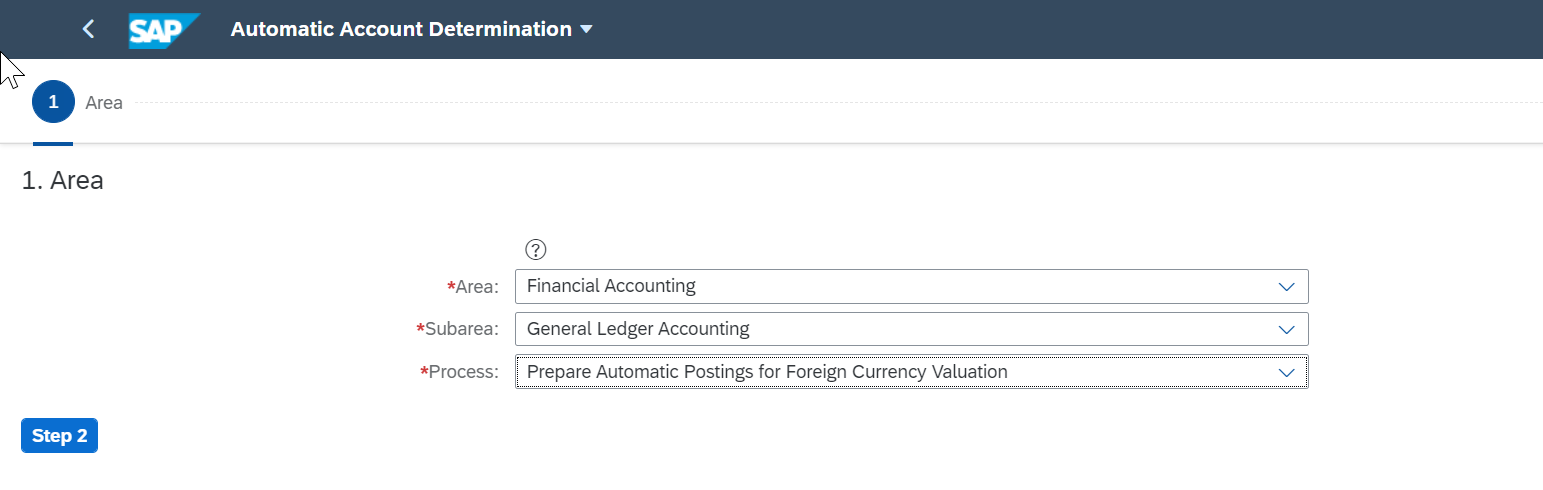This screenshot has height=490, width=1543.
Task: Click the SAP logo
Action: click(164, 30)
